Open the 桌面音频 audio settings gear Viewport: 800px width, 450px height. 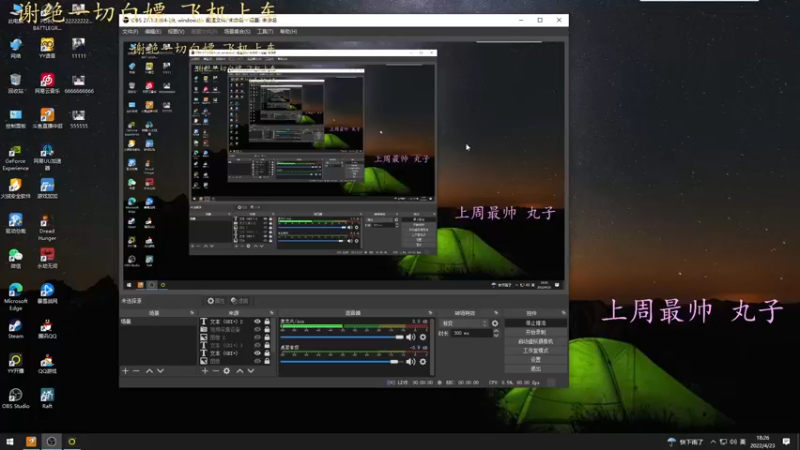(x=423, y=362)
